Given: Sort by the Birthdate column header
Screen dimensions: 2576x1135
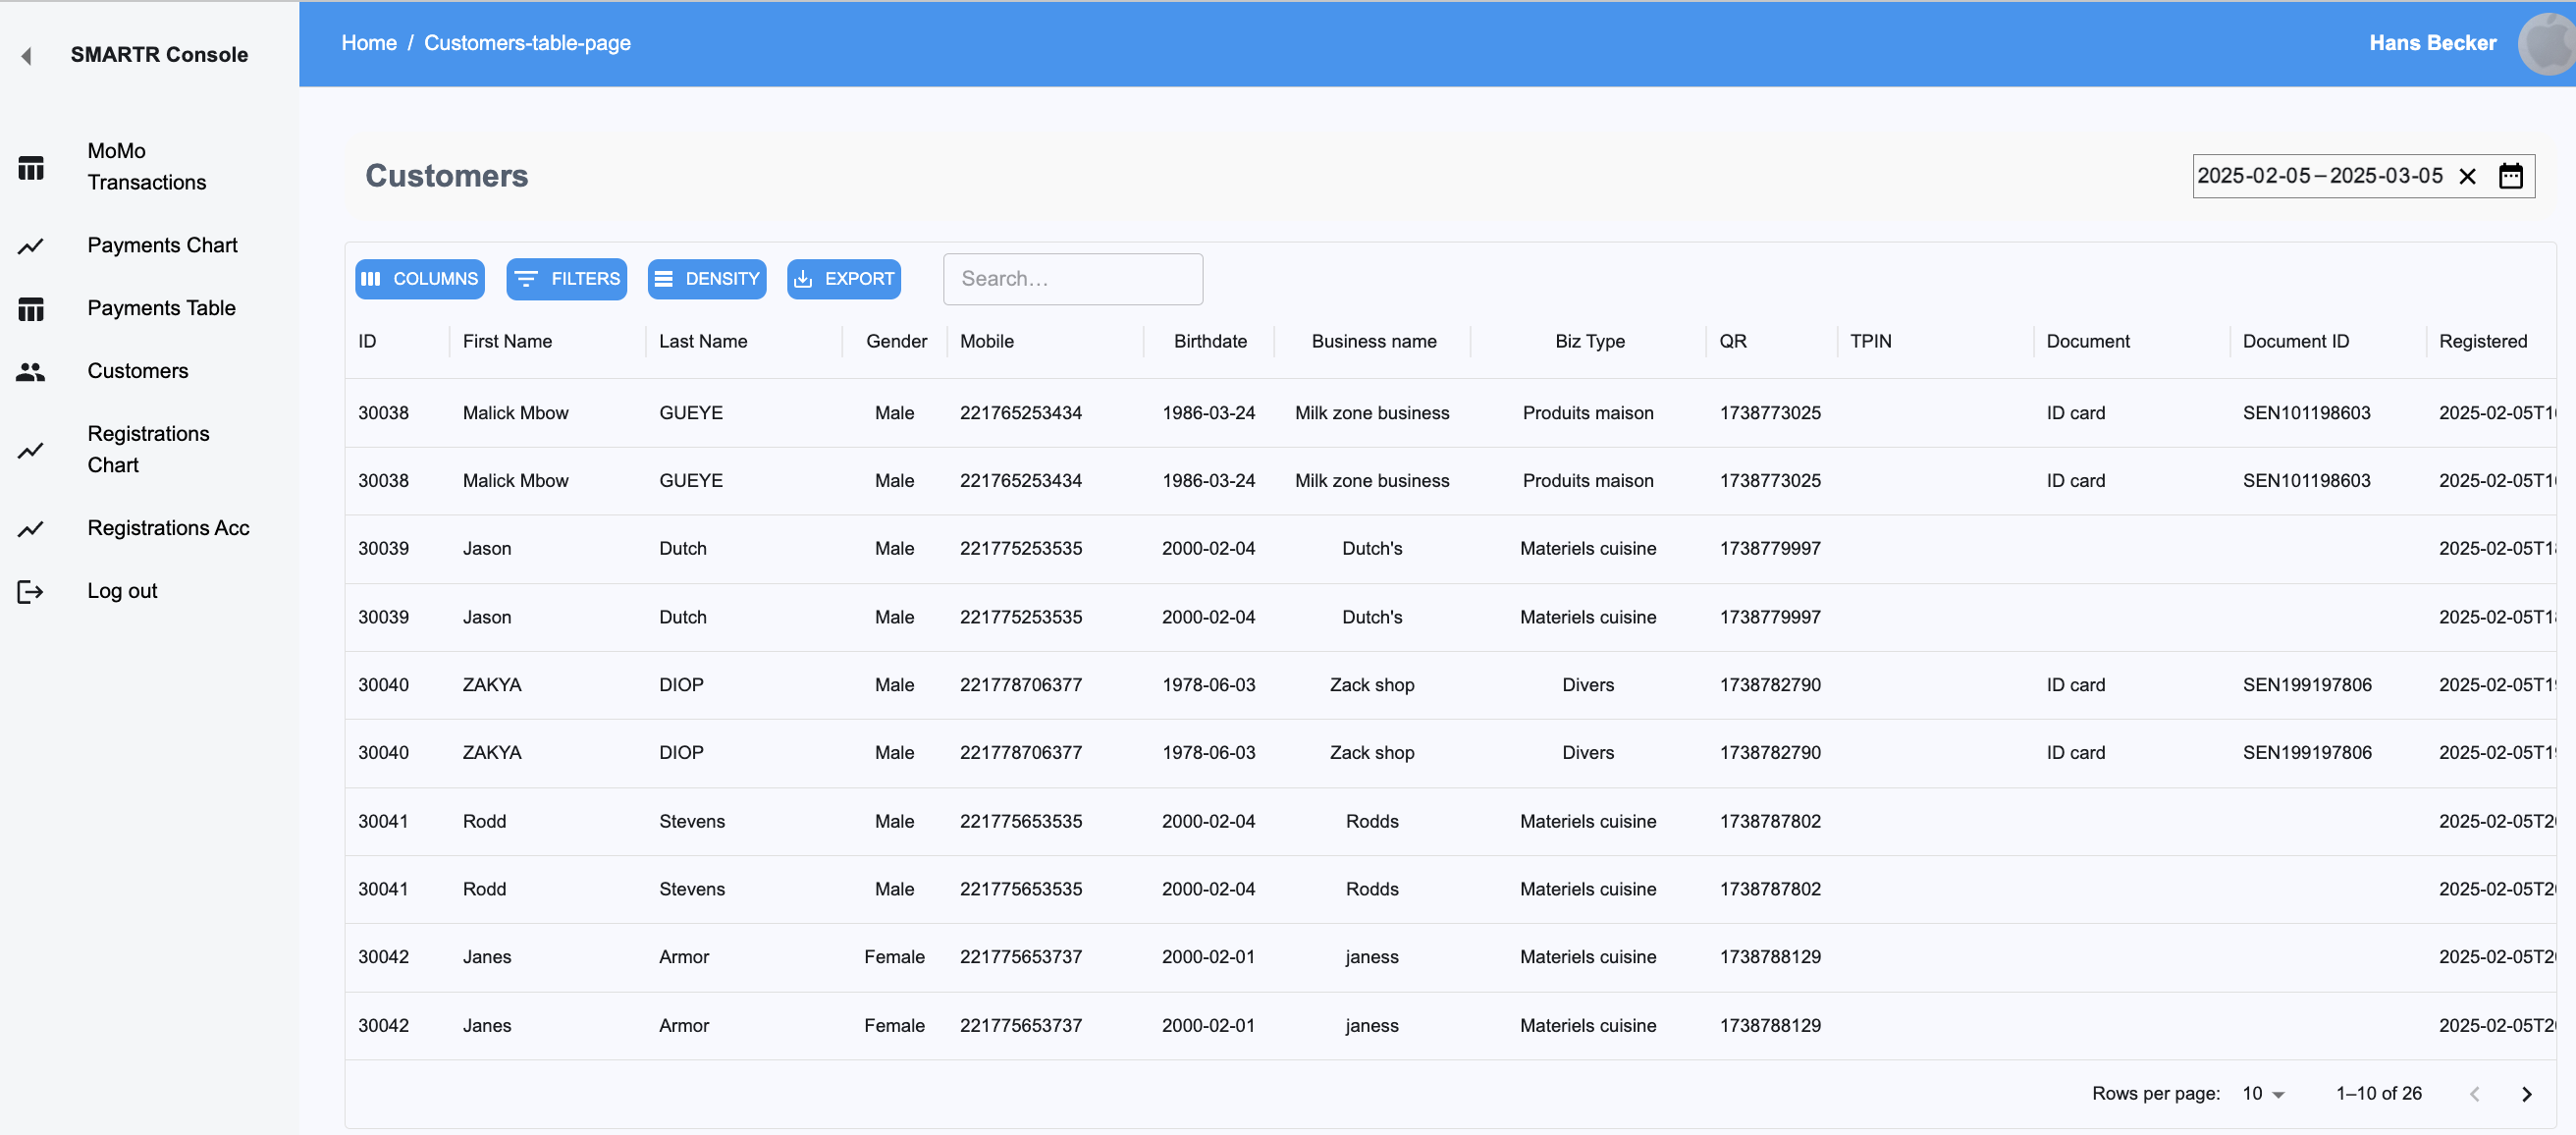Looking at the screenshot, I should 1210,341.
